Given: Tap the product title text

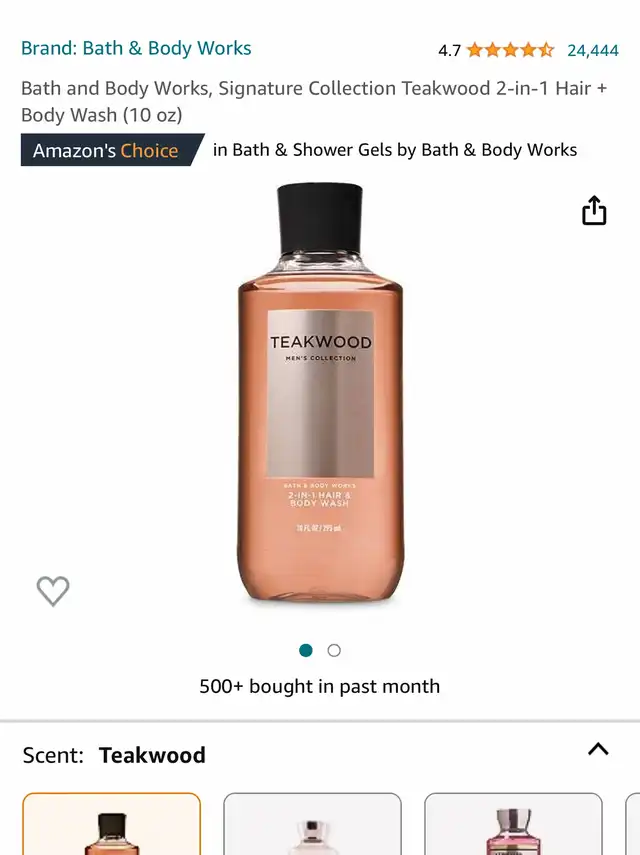Looking at the screenshot, I should tap(314, 101).
